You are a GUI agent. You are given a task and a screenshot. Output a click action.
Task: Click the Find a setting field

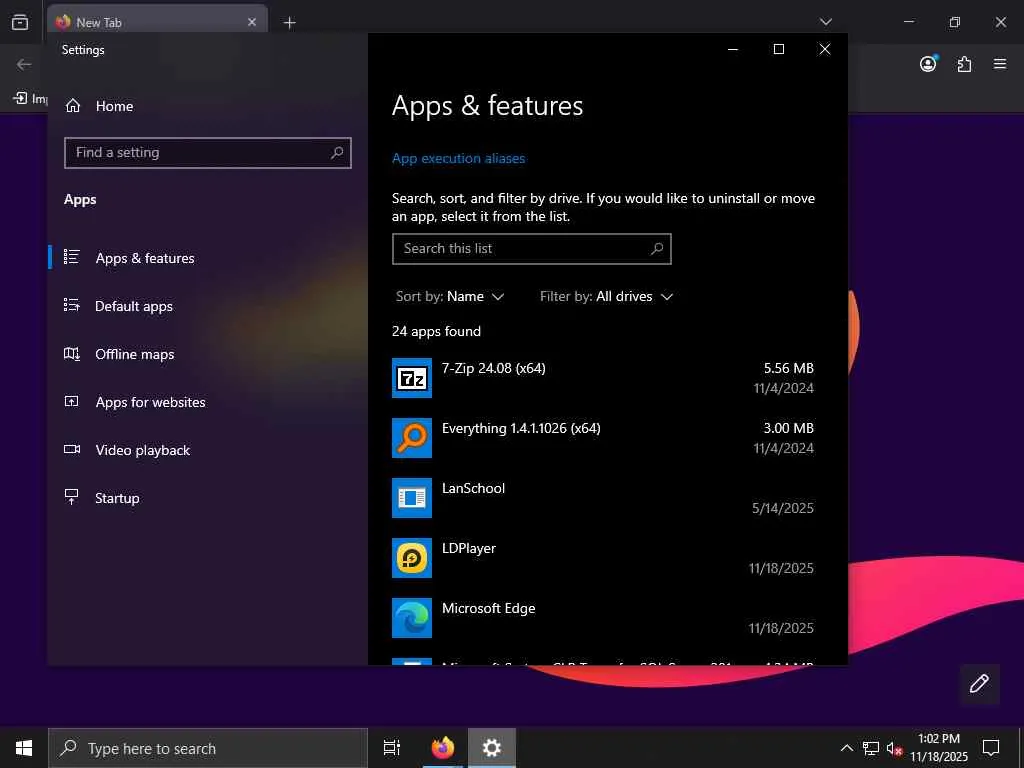tap(208, 152)
